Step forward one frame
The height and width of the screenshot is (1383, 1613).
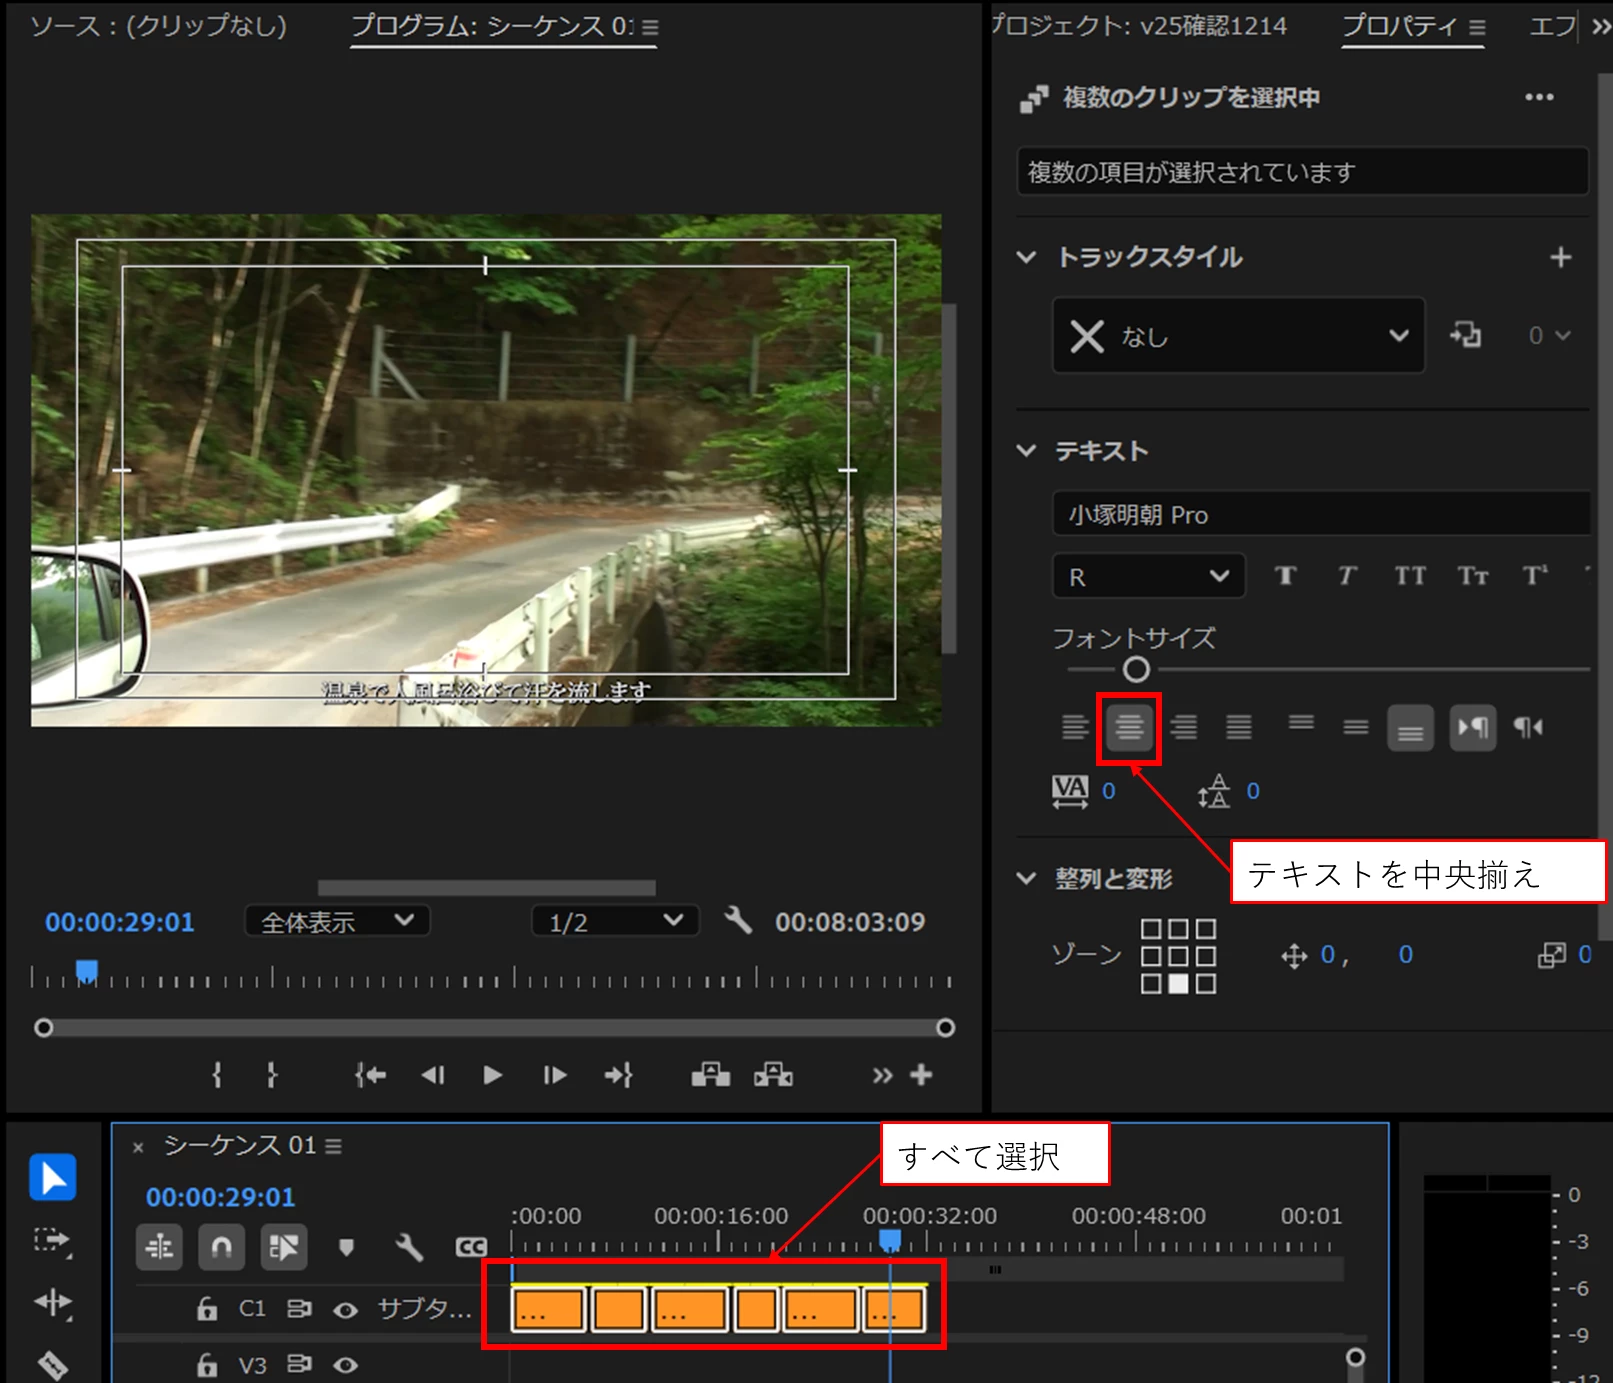555,1075
